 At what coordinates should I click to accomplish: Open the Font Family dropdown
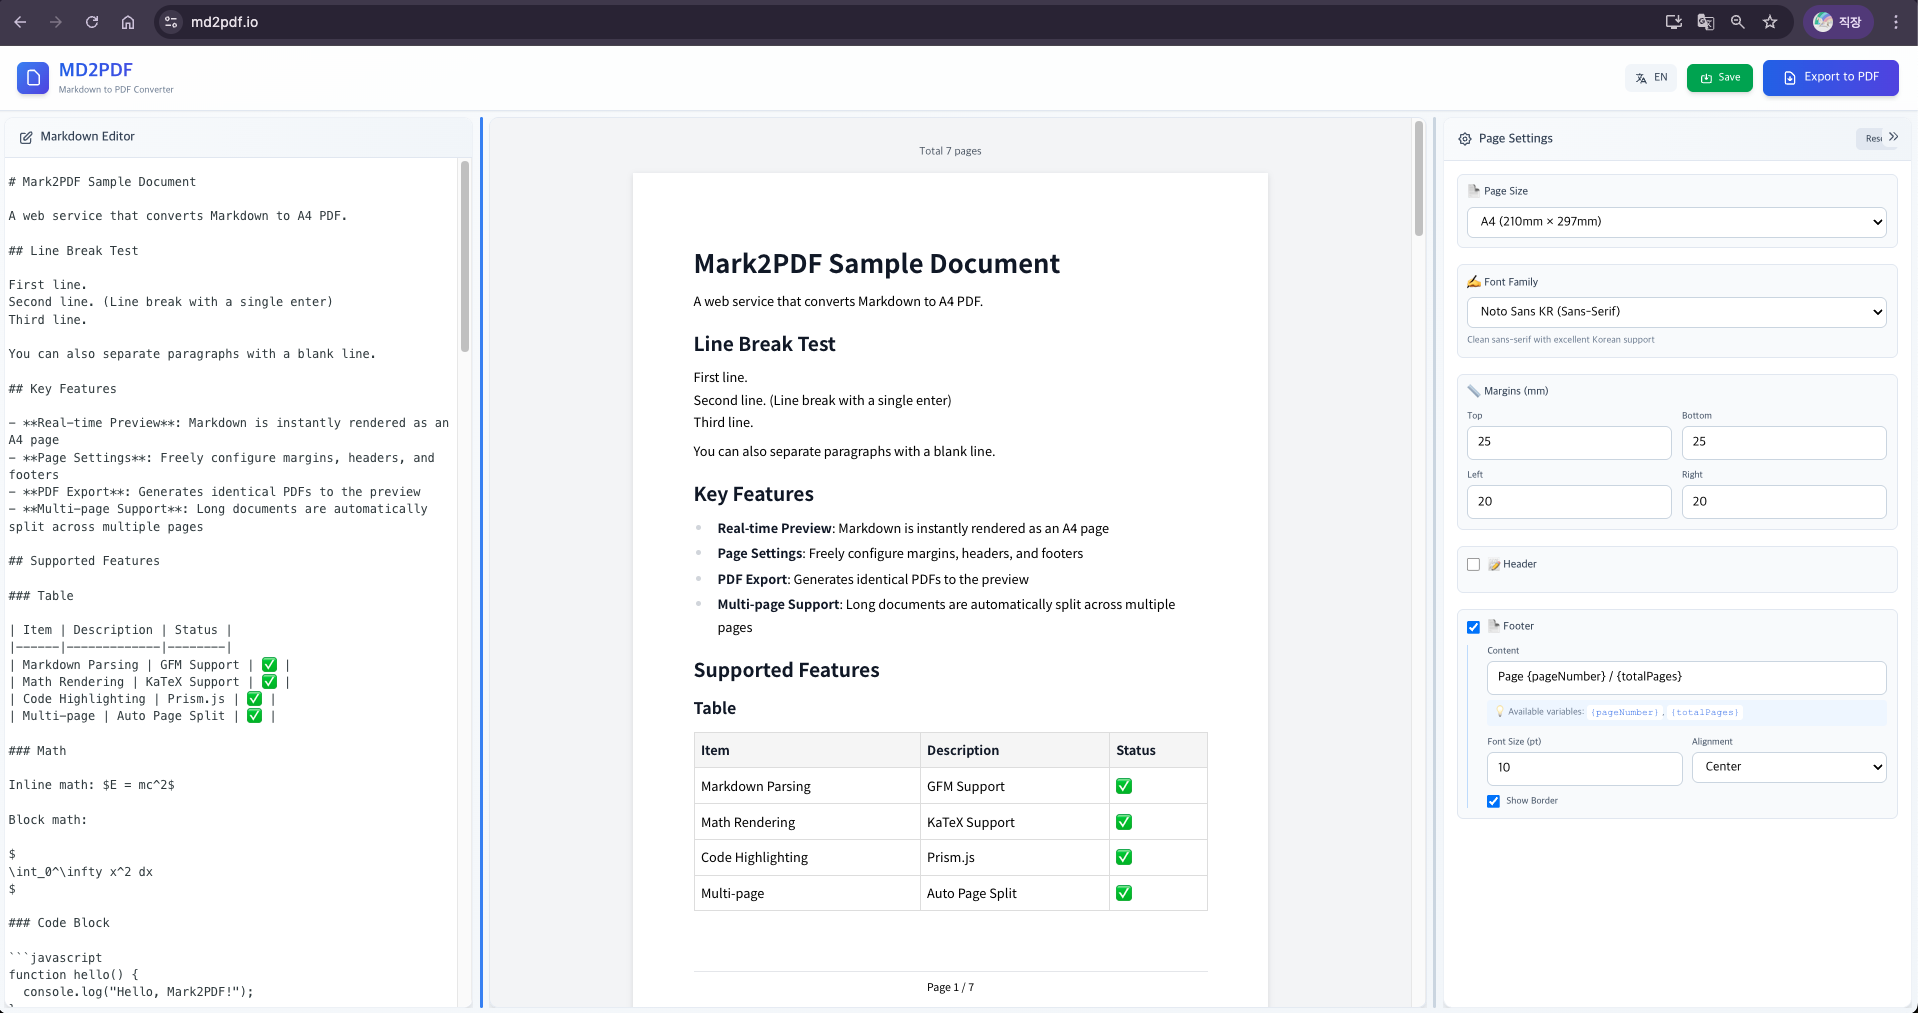coord(1676,312)
